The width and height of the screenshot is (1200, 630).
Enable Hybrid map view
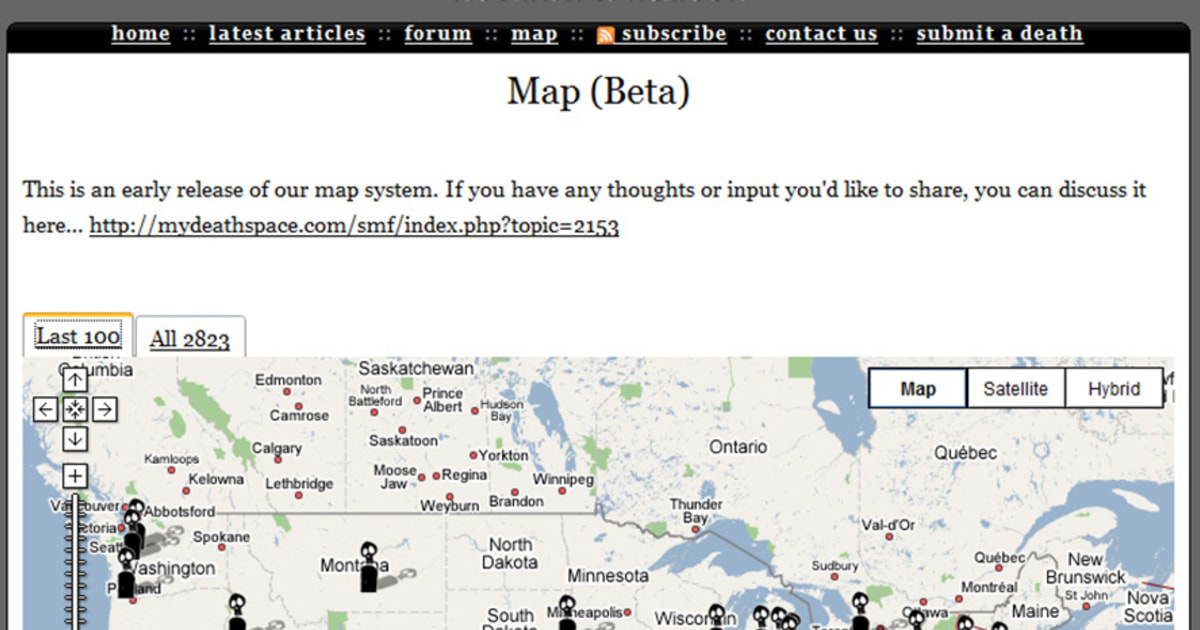coord(1114,388)
